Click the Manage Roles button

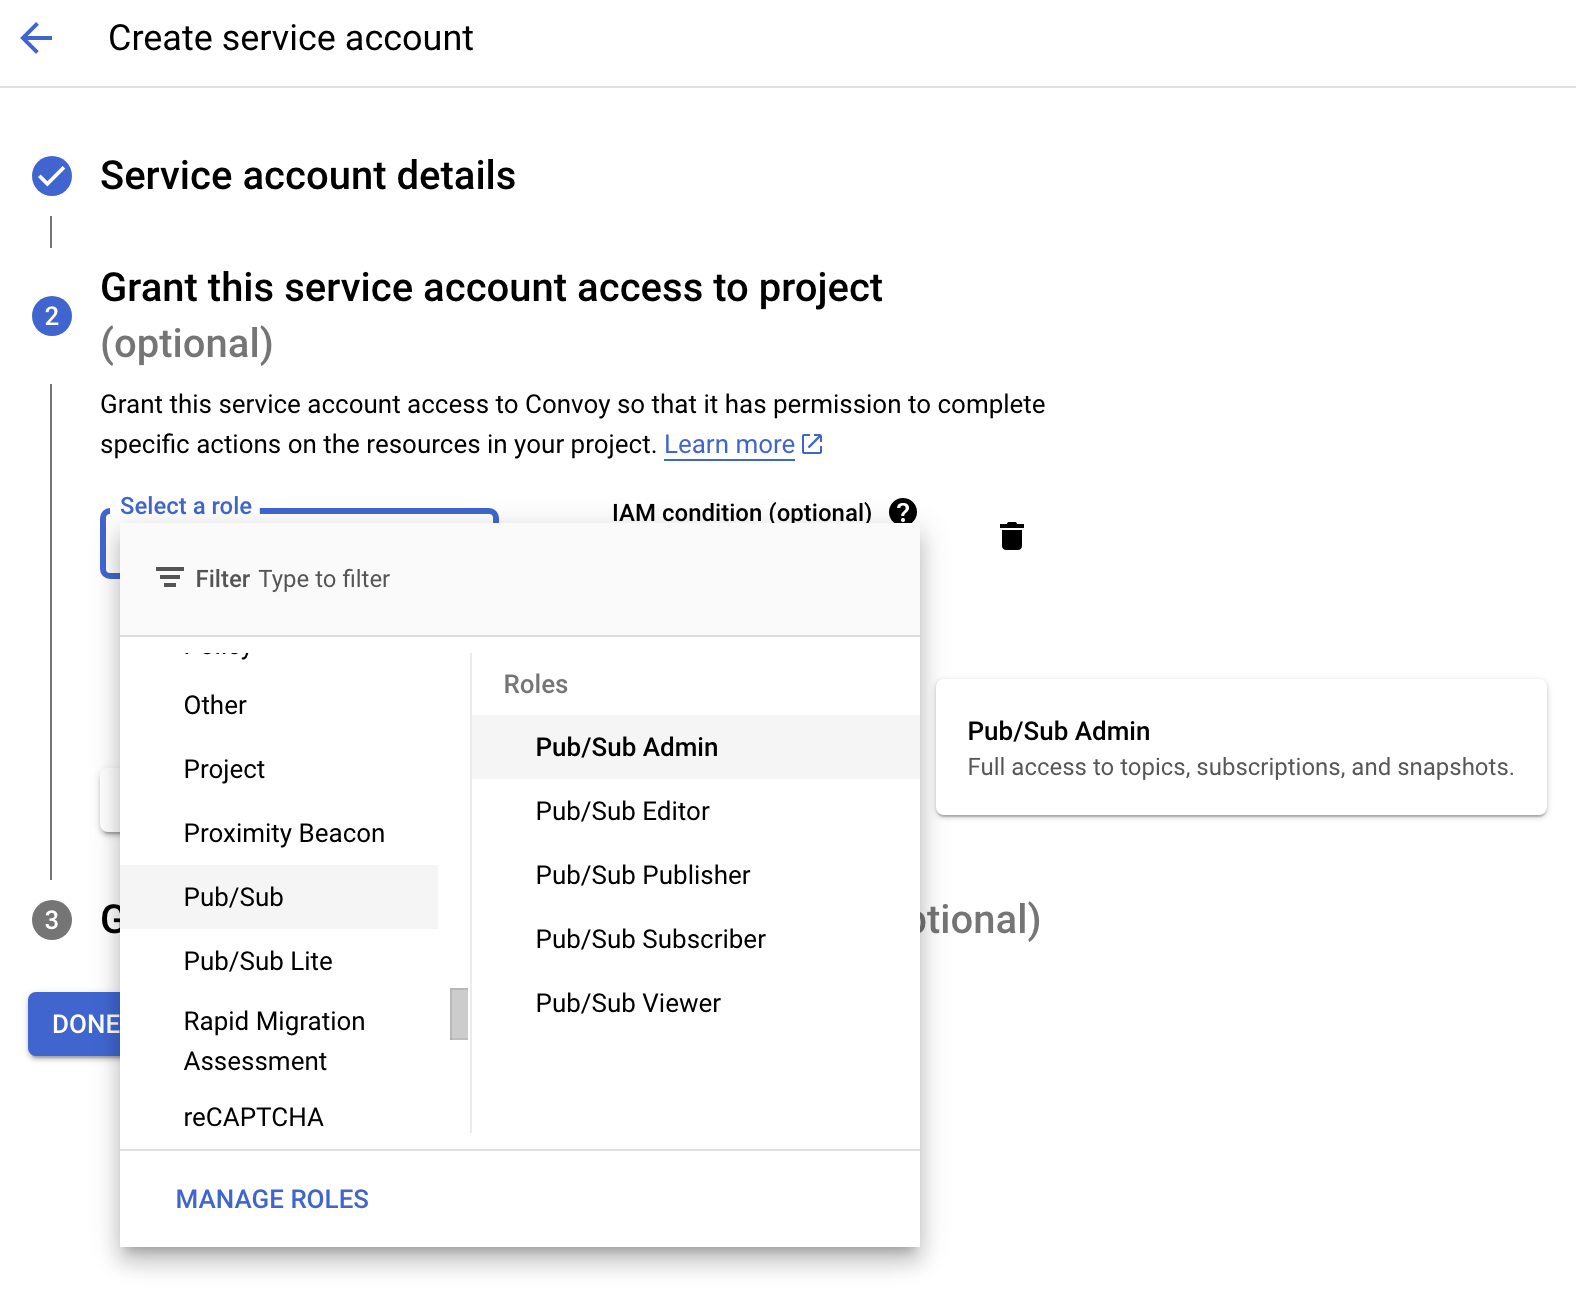pyautogui.click(x=272, y=1199)
